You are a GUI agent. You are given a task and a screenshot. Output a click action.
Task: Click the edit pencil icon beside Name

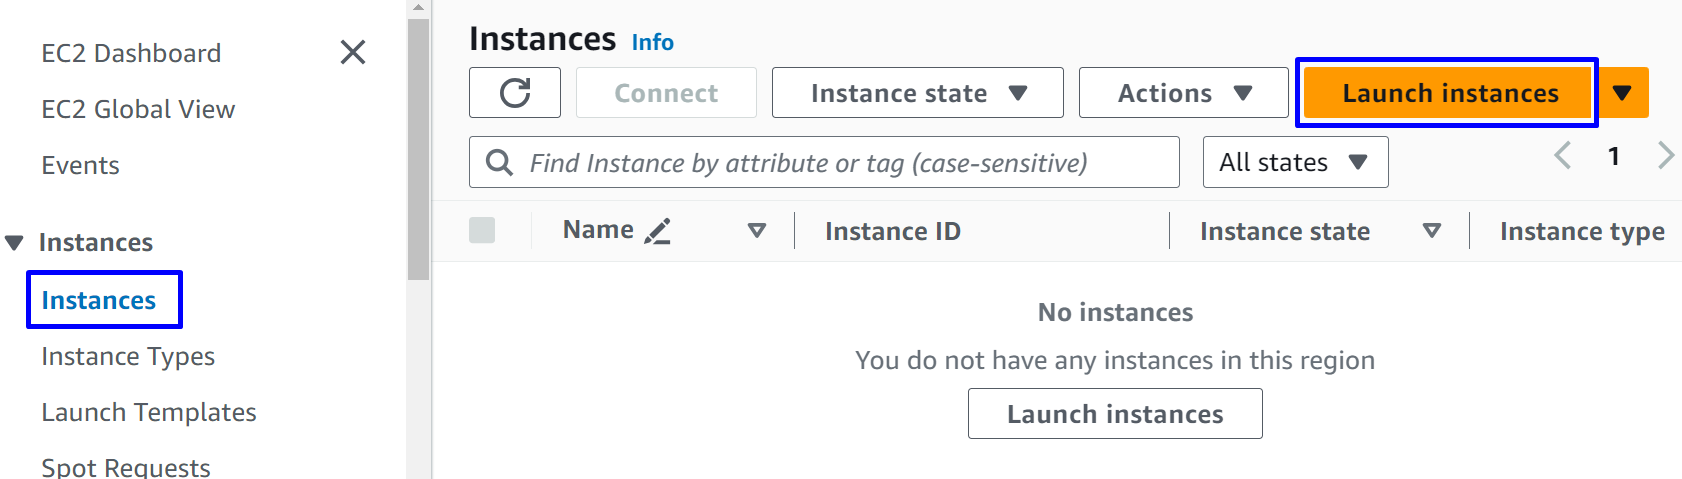click(657, 232)
